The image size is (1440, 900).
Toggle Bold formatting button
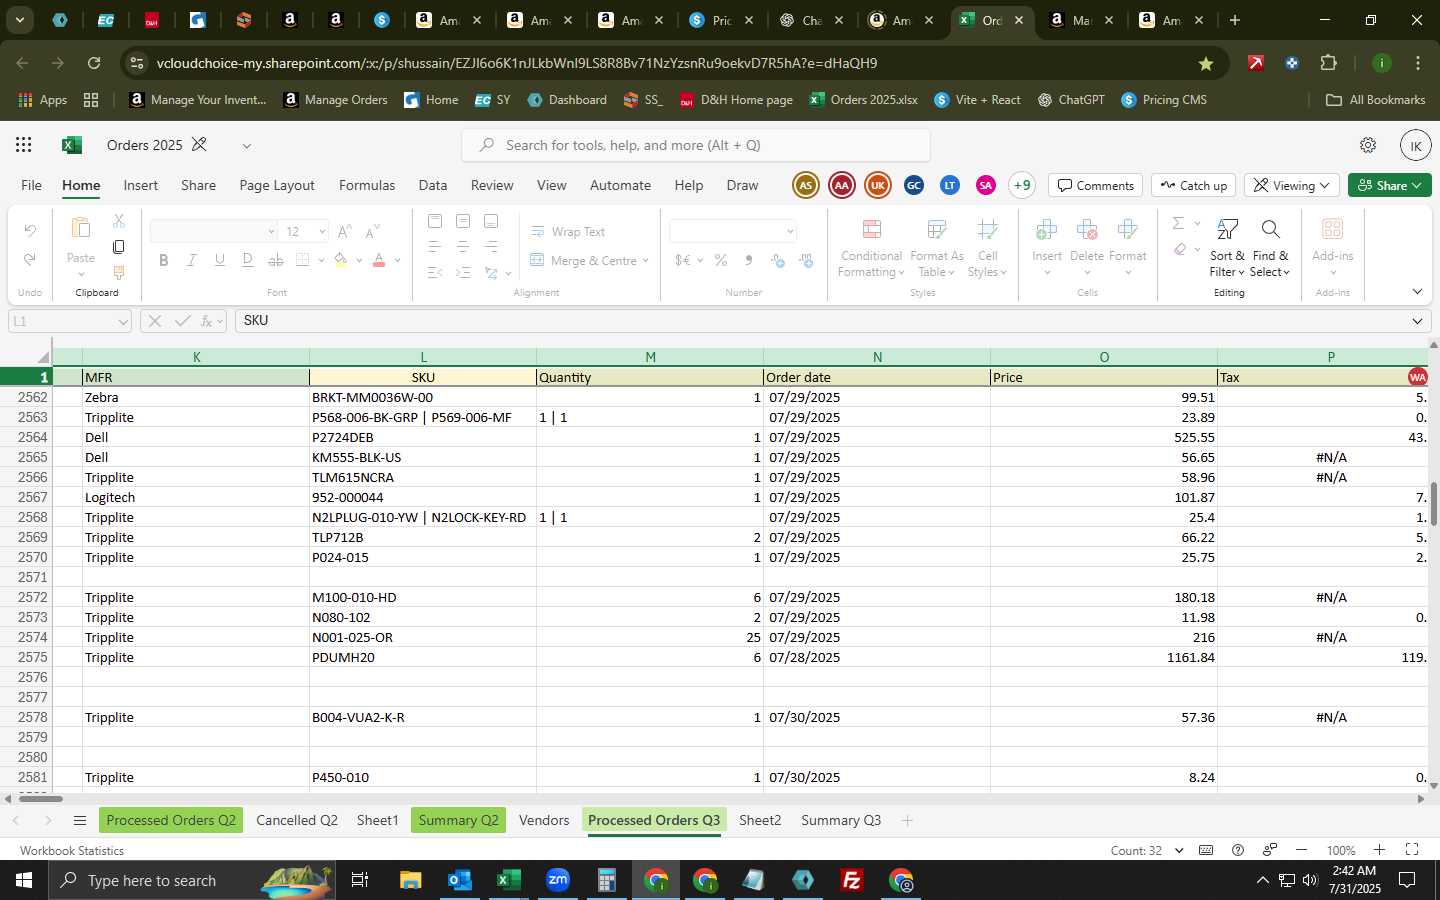[163, 260]
